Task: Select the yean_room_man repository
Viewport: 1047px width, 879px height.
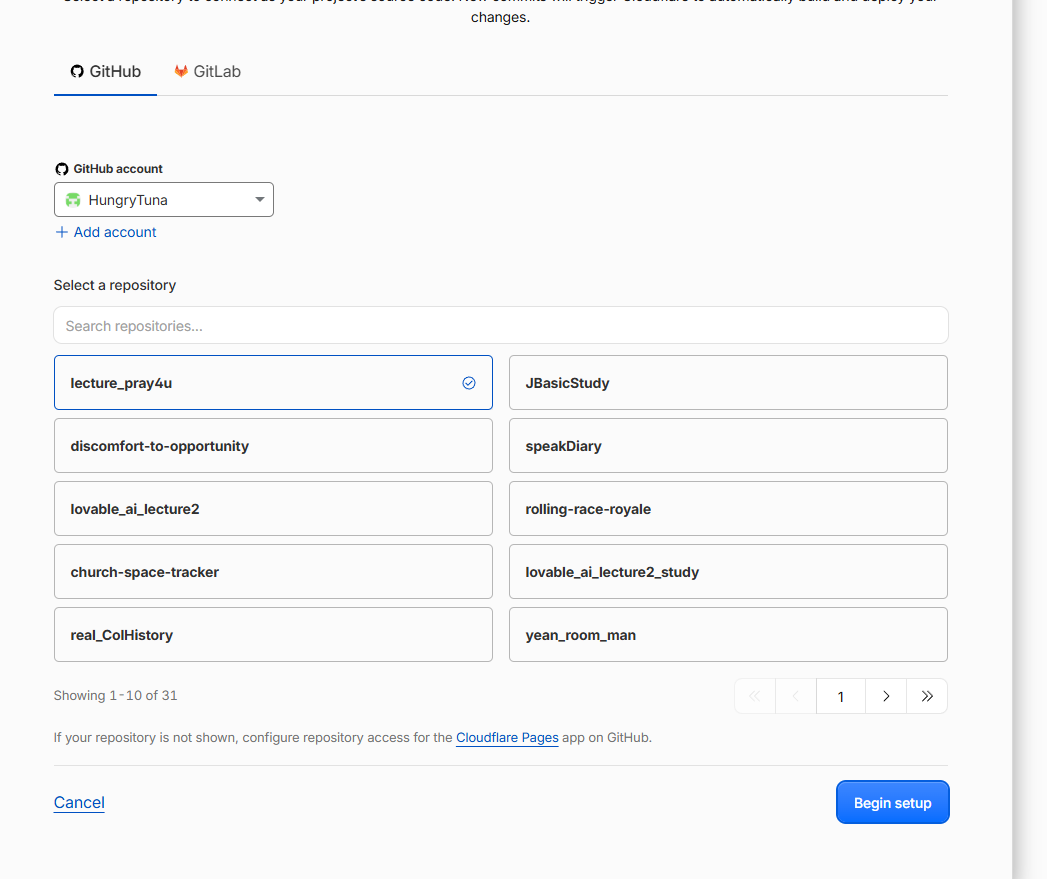Action: click(x=728, y=635)
